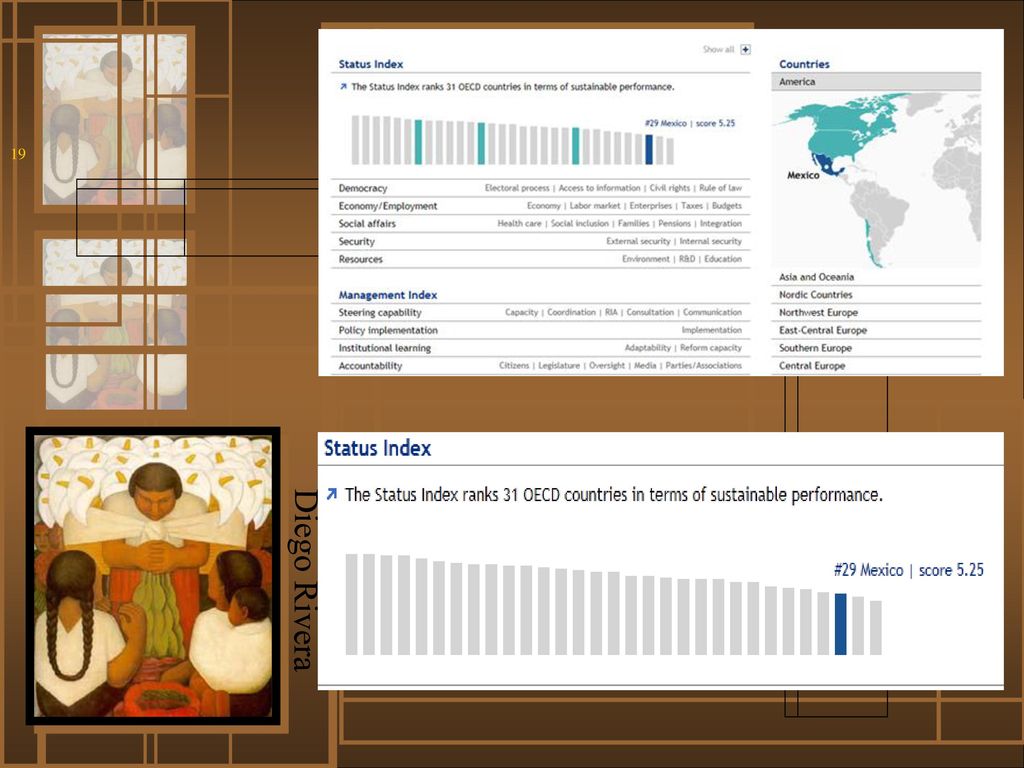Click slide number 19
The image size is (1024, 768).
click(x=18, y=154)
